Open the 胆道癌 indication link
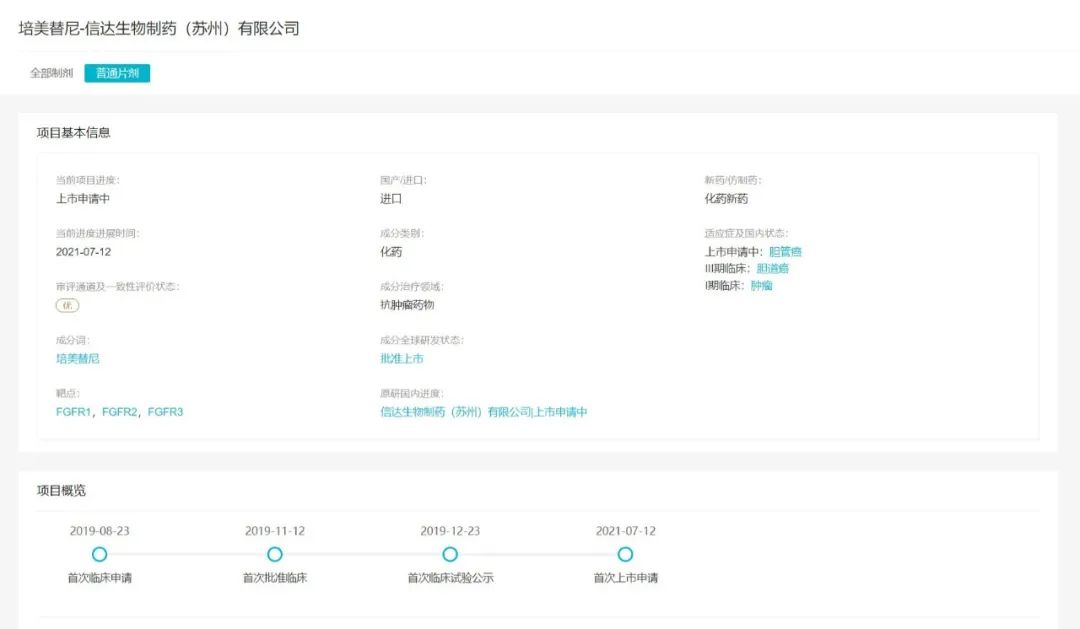1080x629 pixels. click(773, 268)
